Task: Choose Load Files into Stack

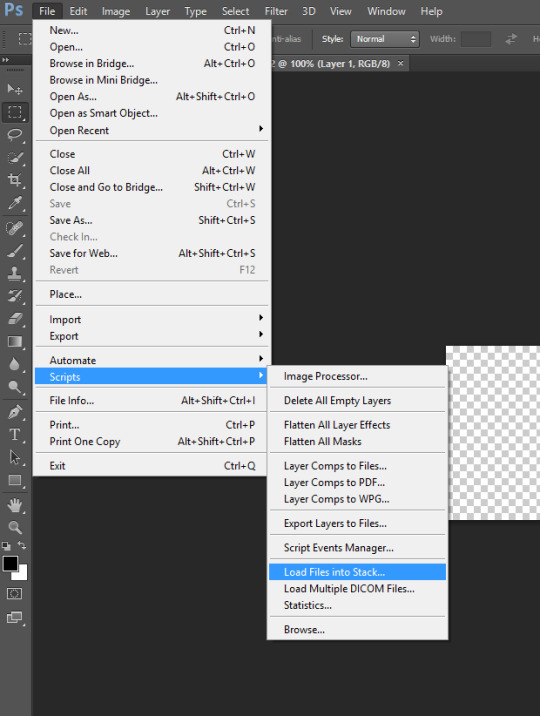Action: coord(357,572)
